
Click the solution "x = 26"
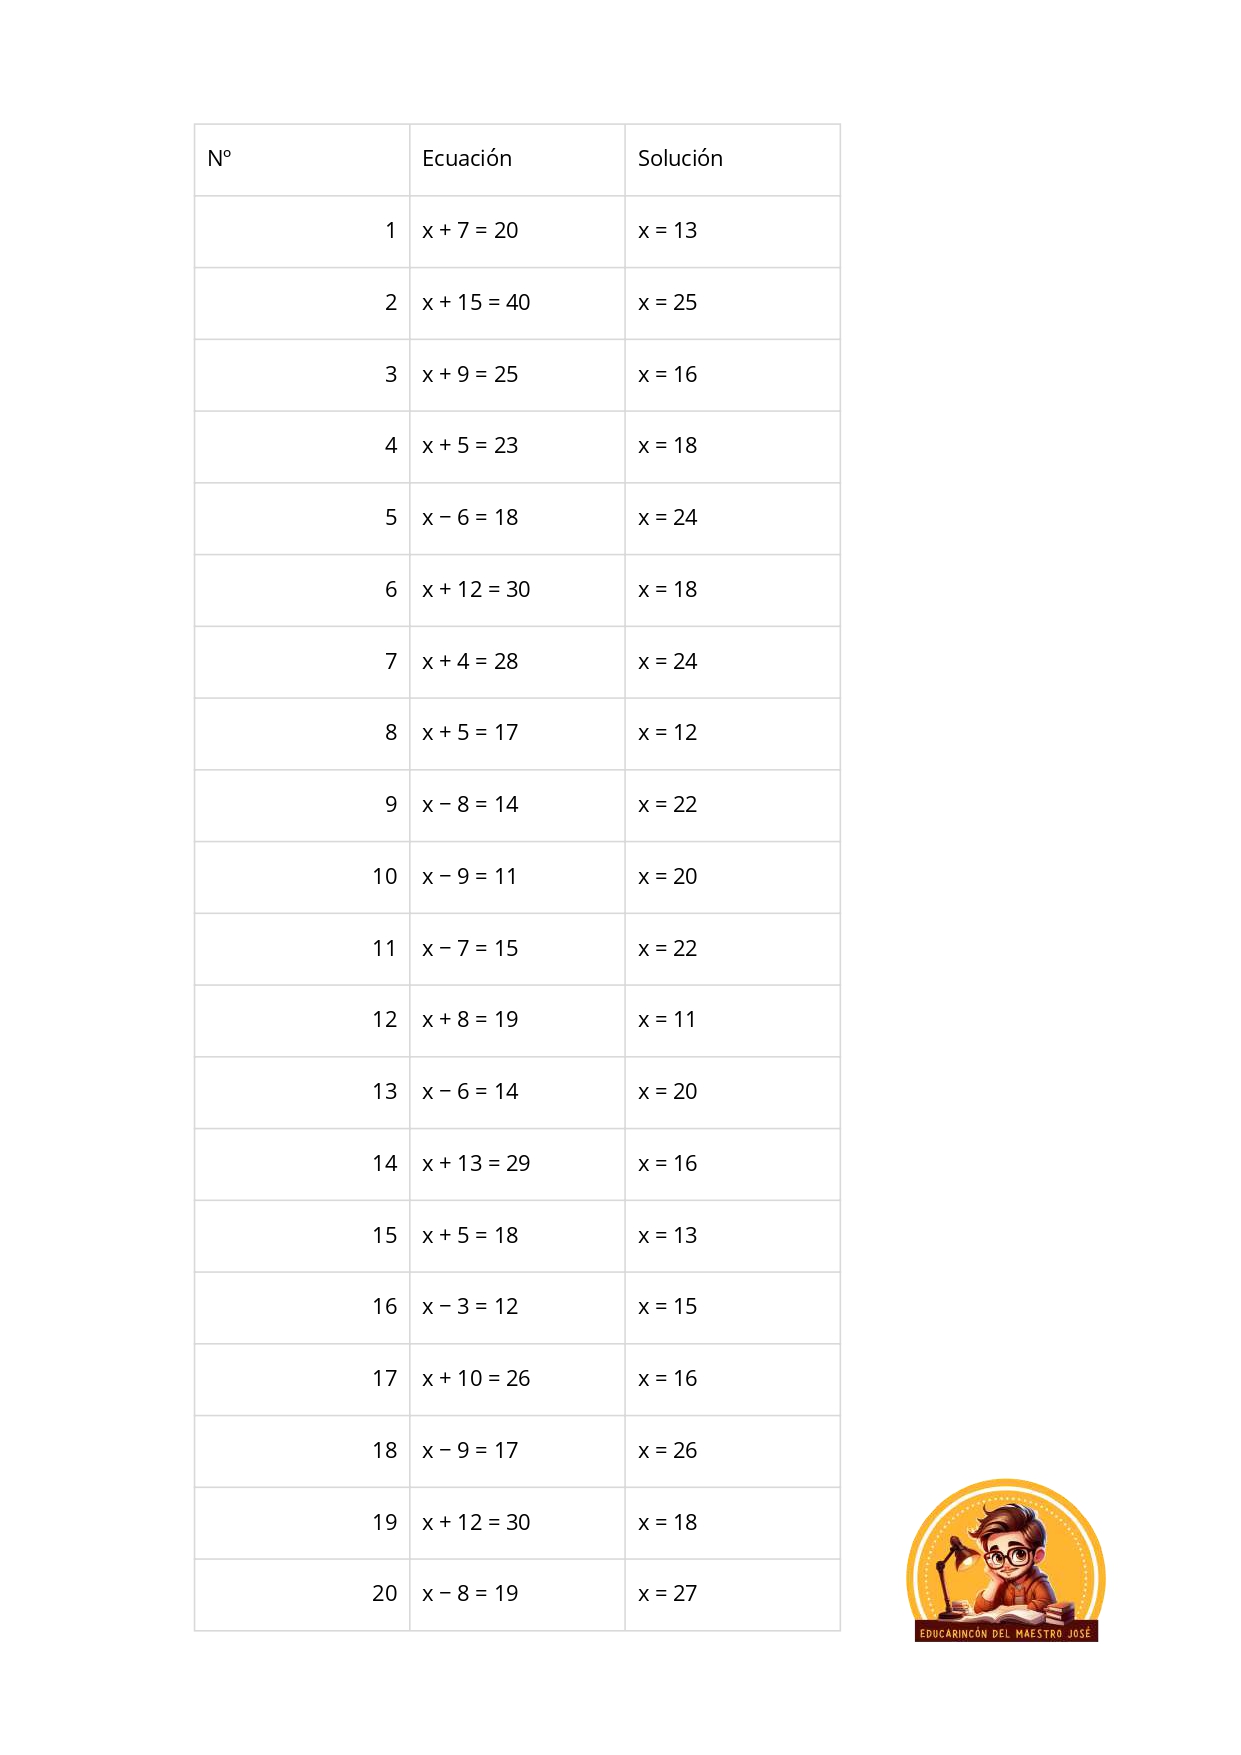667,1451
